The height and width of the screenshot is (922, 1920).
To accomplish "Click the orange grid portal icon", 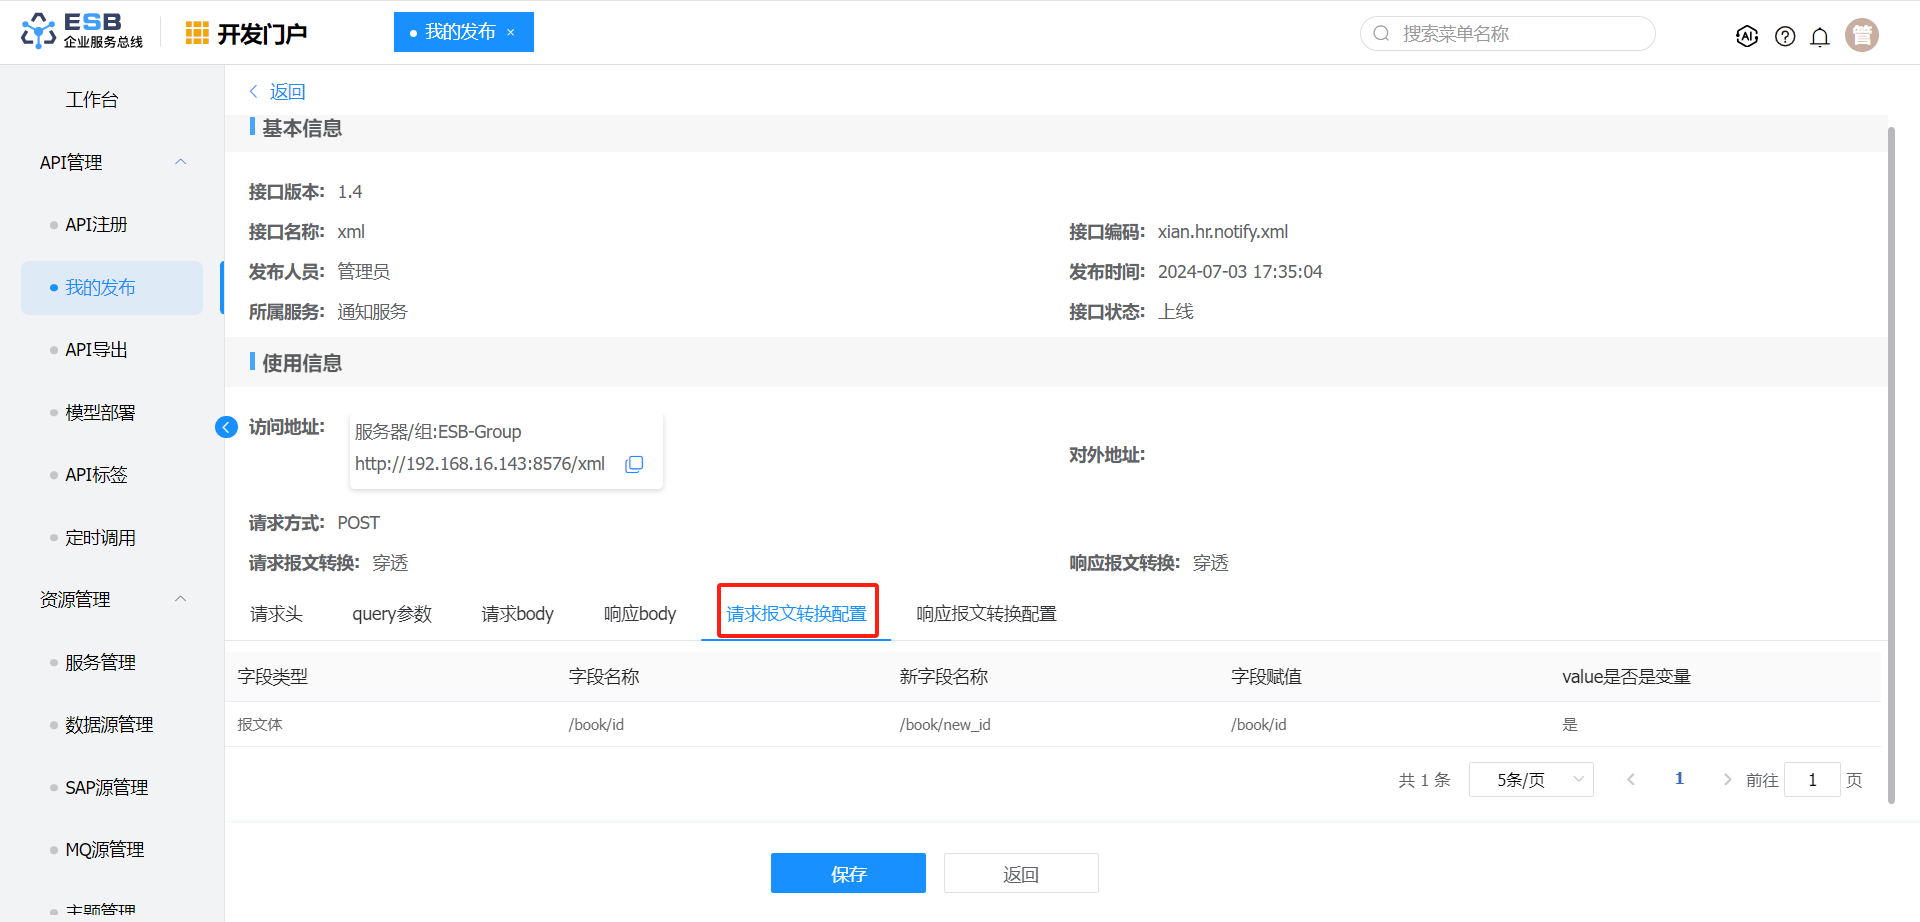I will pyautogui.click(x=197, y=33).
